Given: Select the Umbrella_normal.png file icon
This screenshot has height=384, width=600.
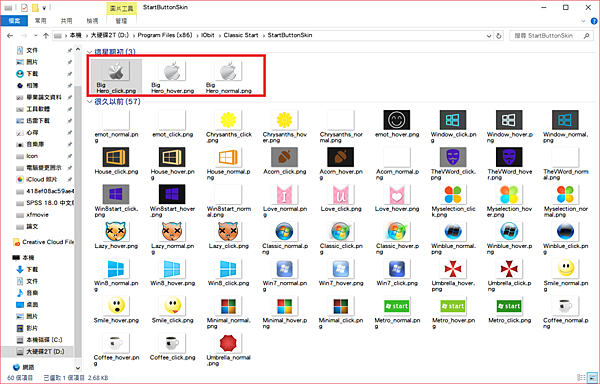Looking at the screenshot, I should point(228,342).
